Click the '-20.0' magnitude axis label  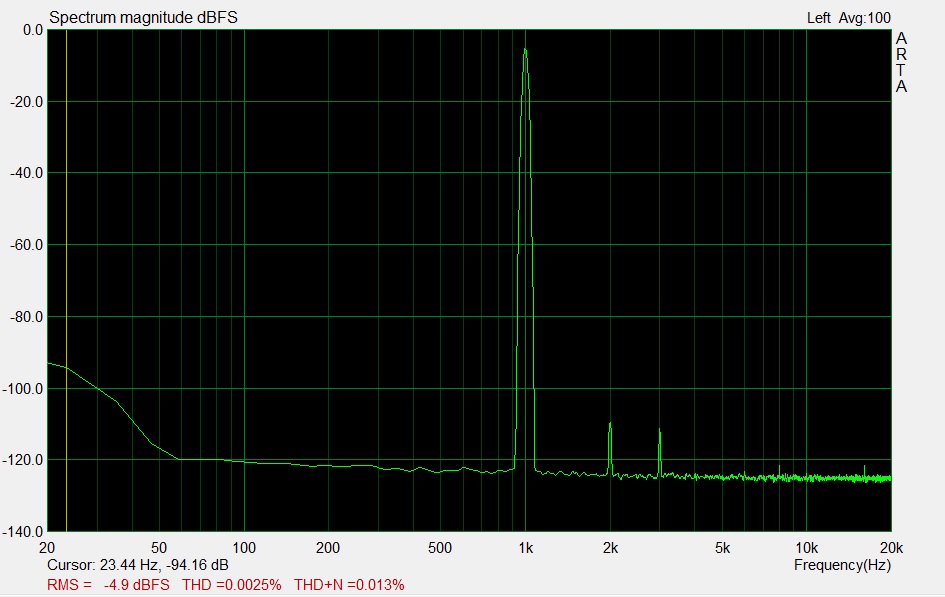pyautogui.click(x=27, y=102)
